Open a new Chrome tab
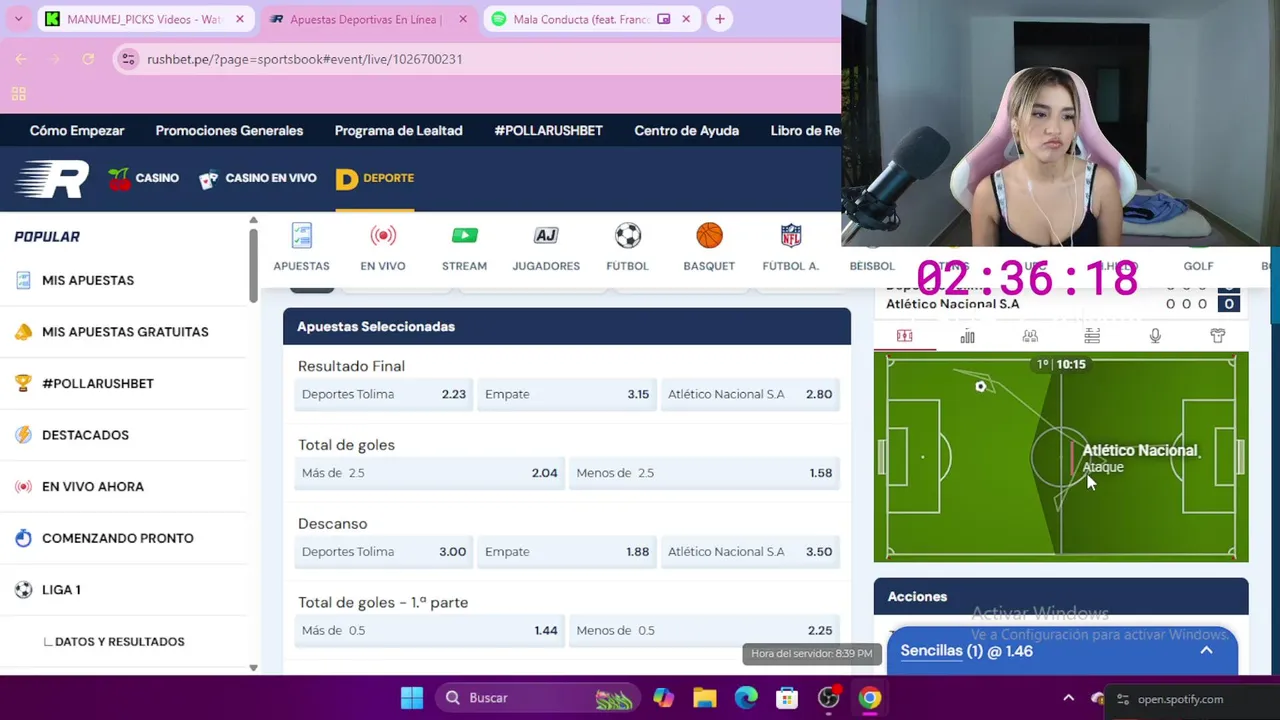Image resolution: width=1280 pixels, height=720 pixels. (719, 19)
